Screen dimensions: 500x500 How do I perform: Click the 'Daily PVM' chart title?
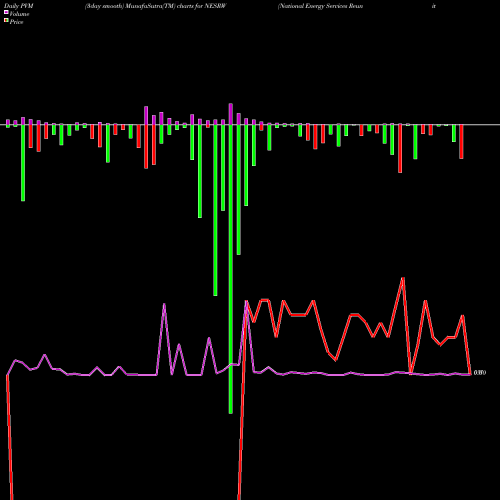coord(19,6)
